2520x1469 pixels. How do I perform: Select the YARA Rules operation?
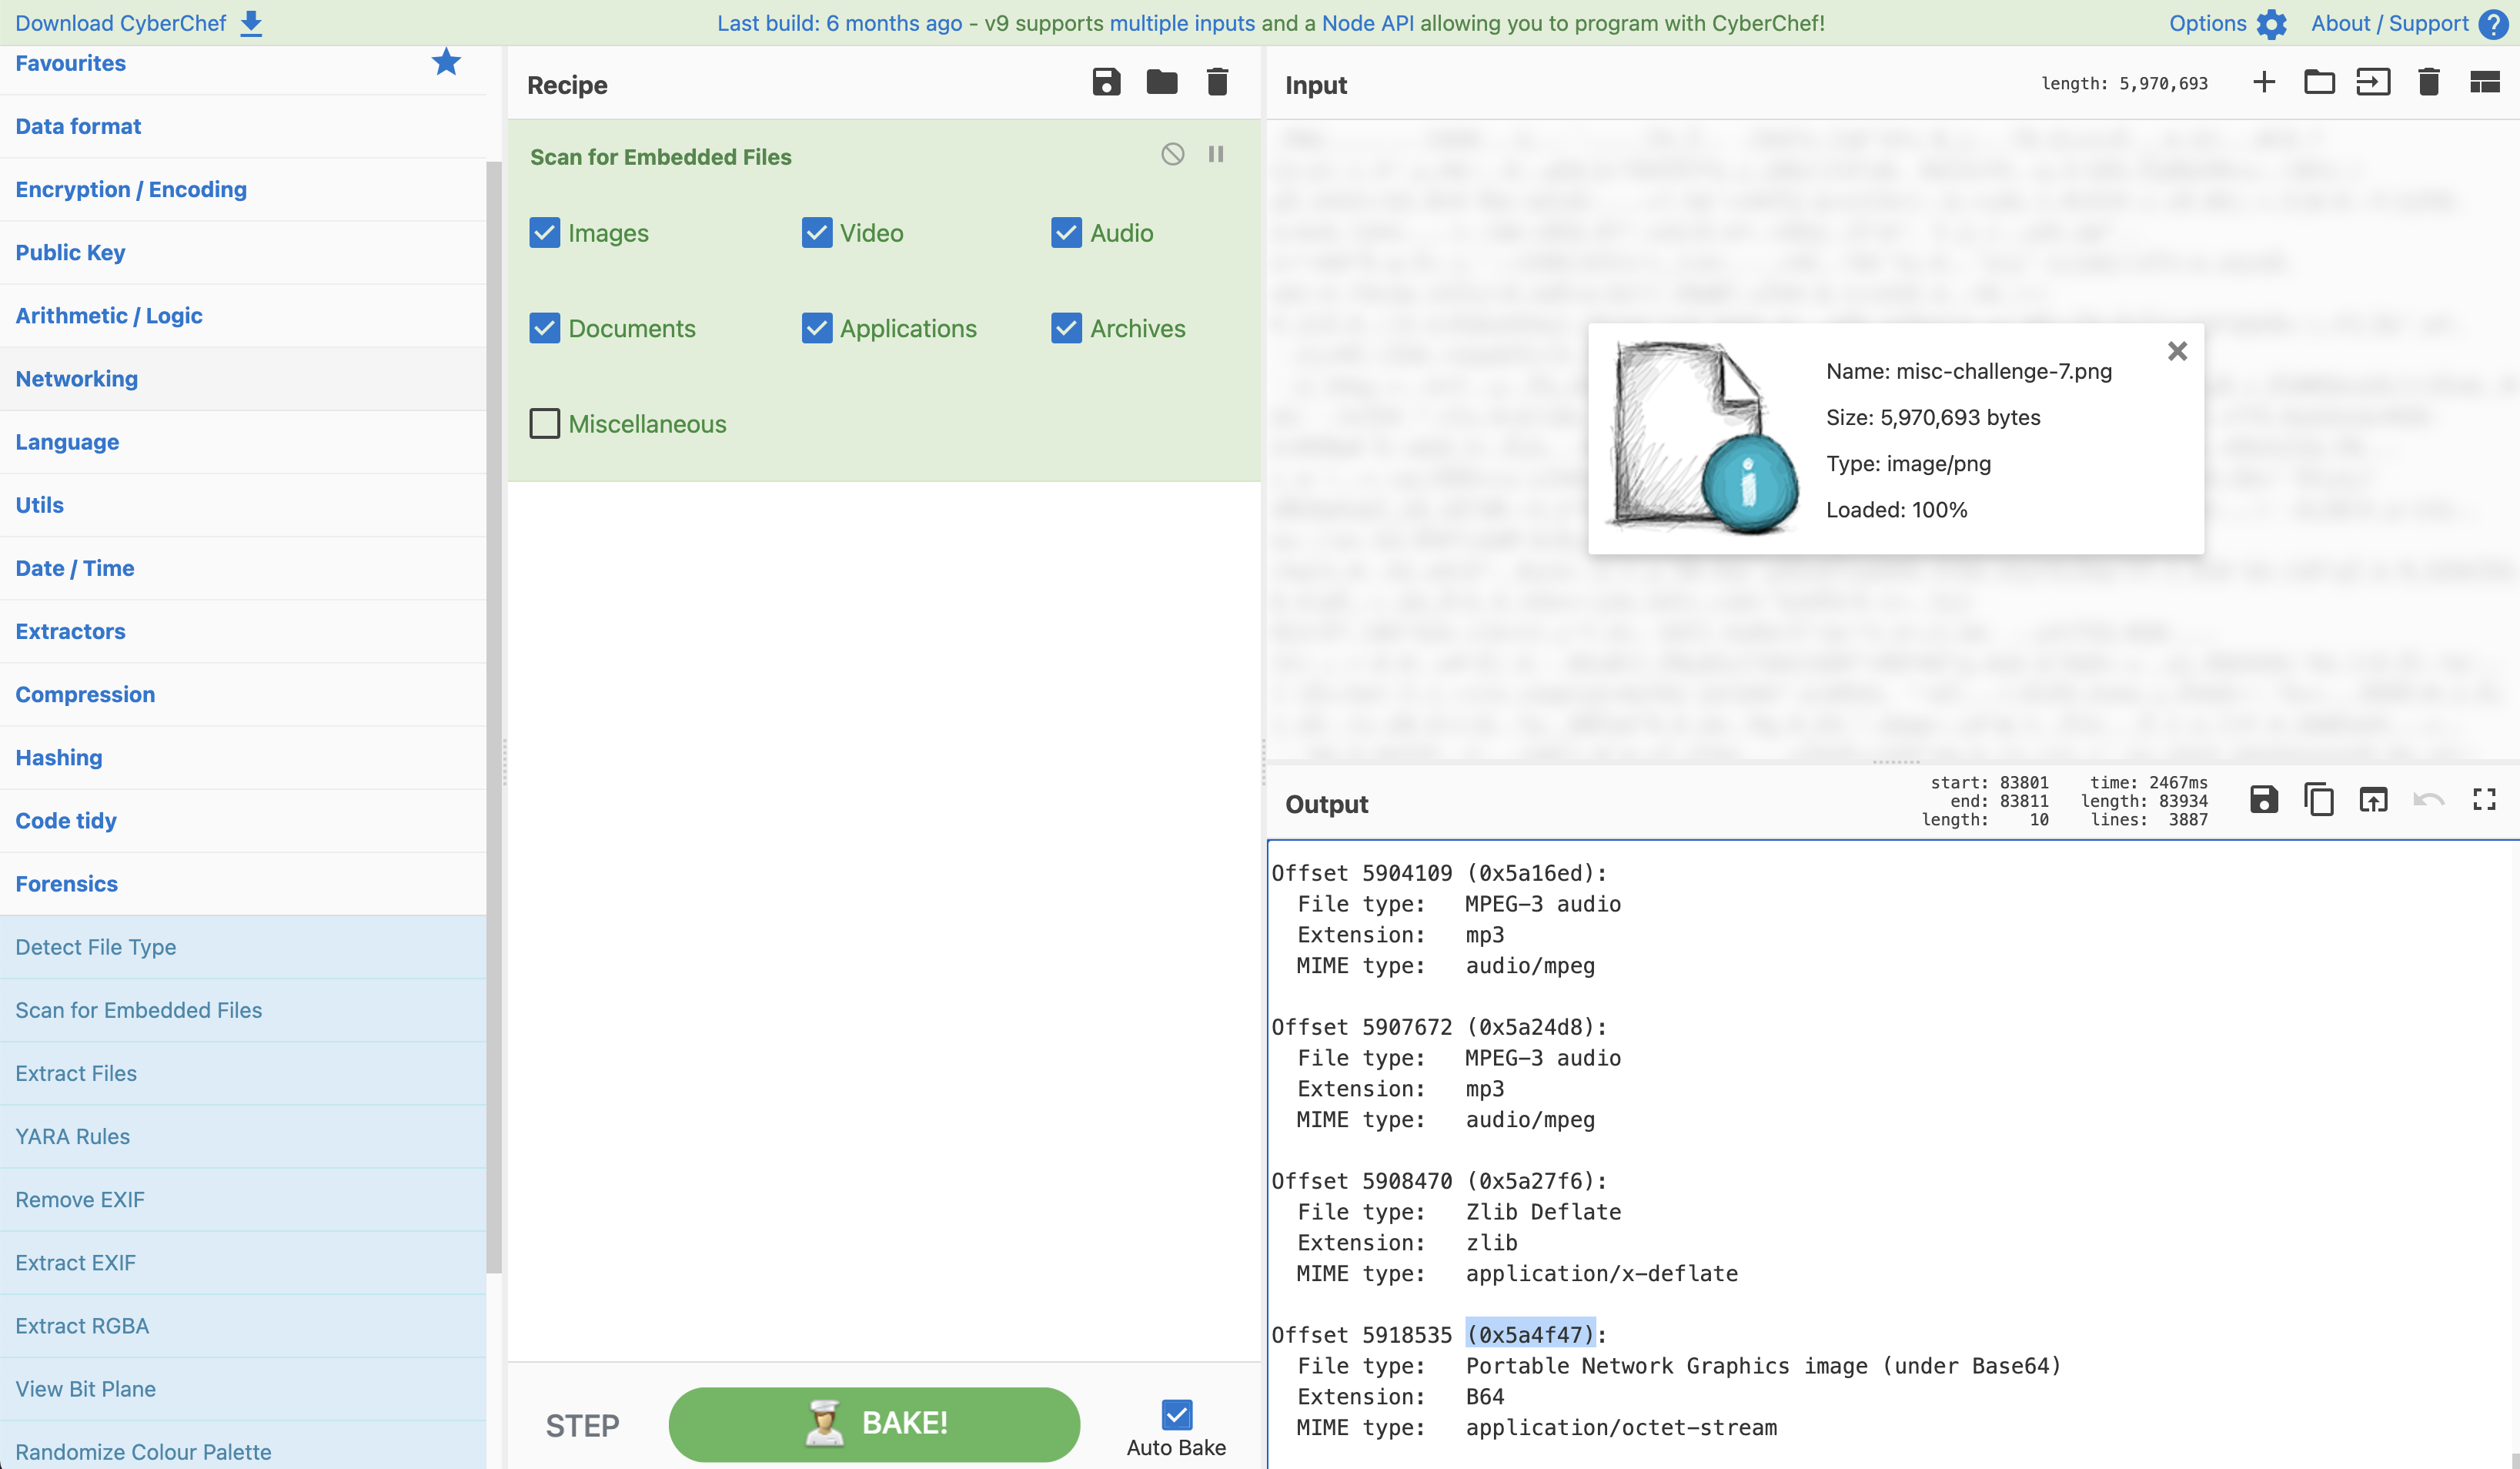243,1136
